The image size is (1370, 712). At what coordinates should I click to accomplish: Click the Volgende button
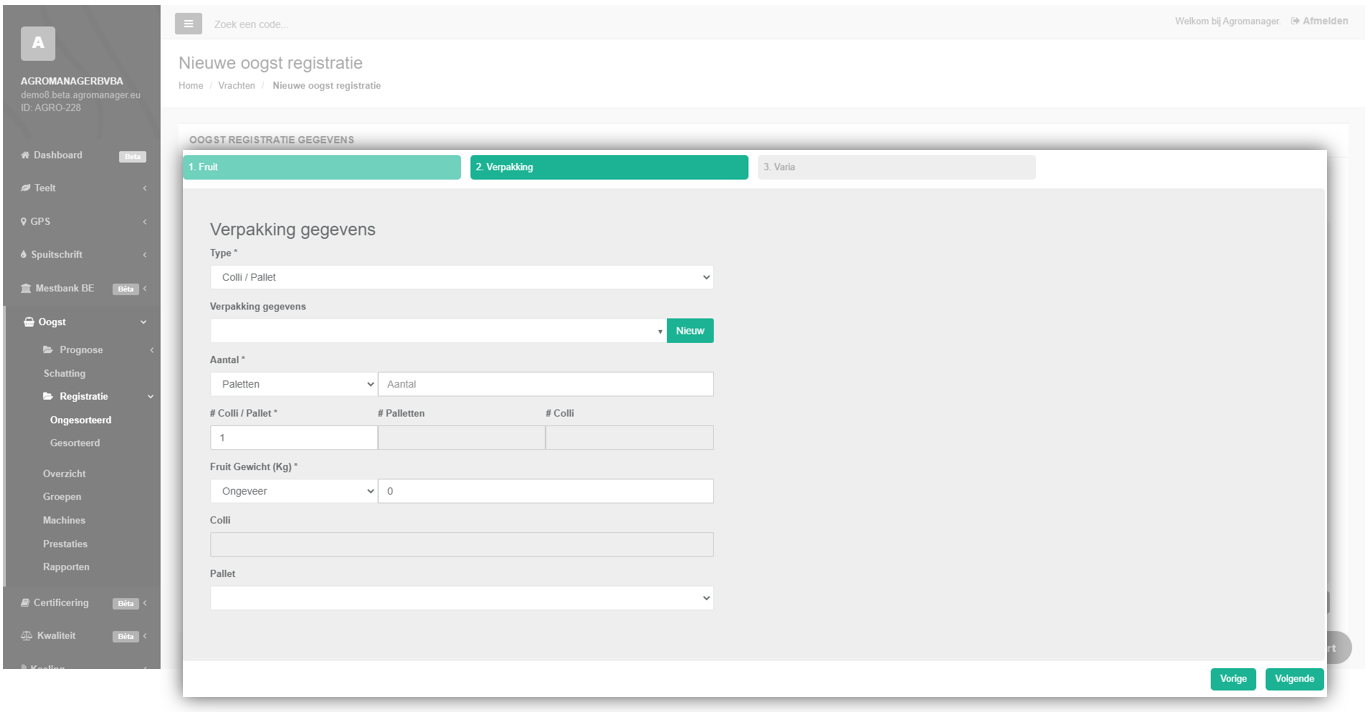coord(1295,679)
